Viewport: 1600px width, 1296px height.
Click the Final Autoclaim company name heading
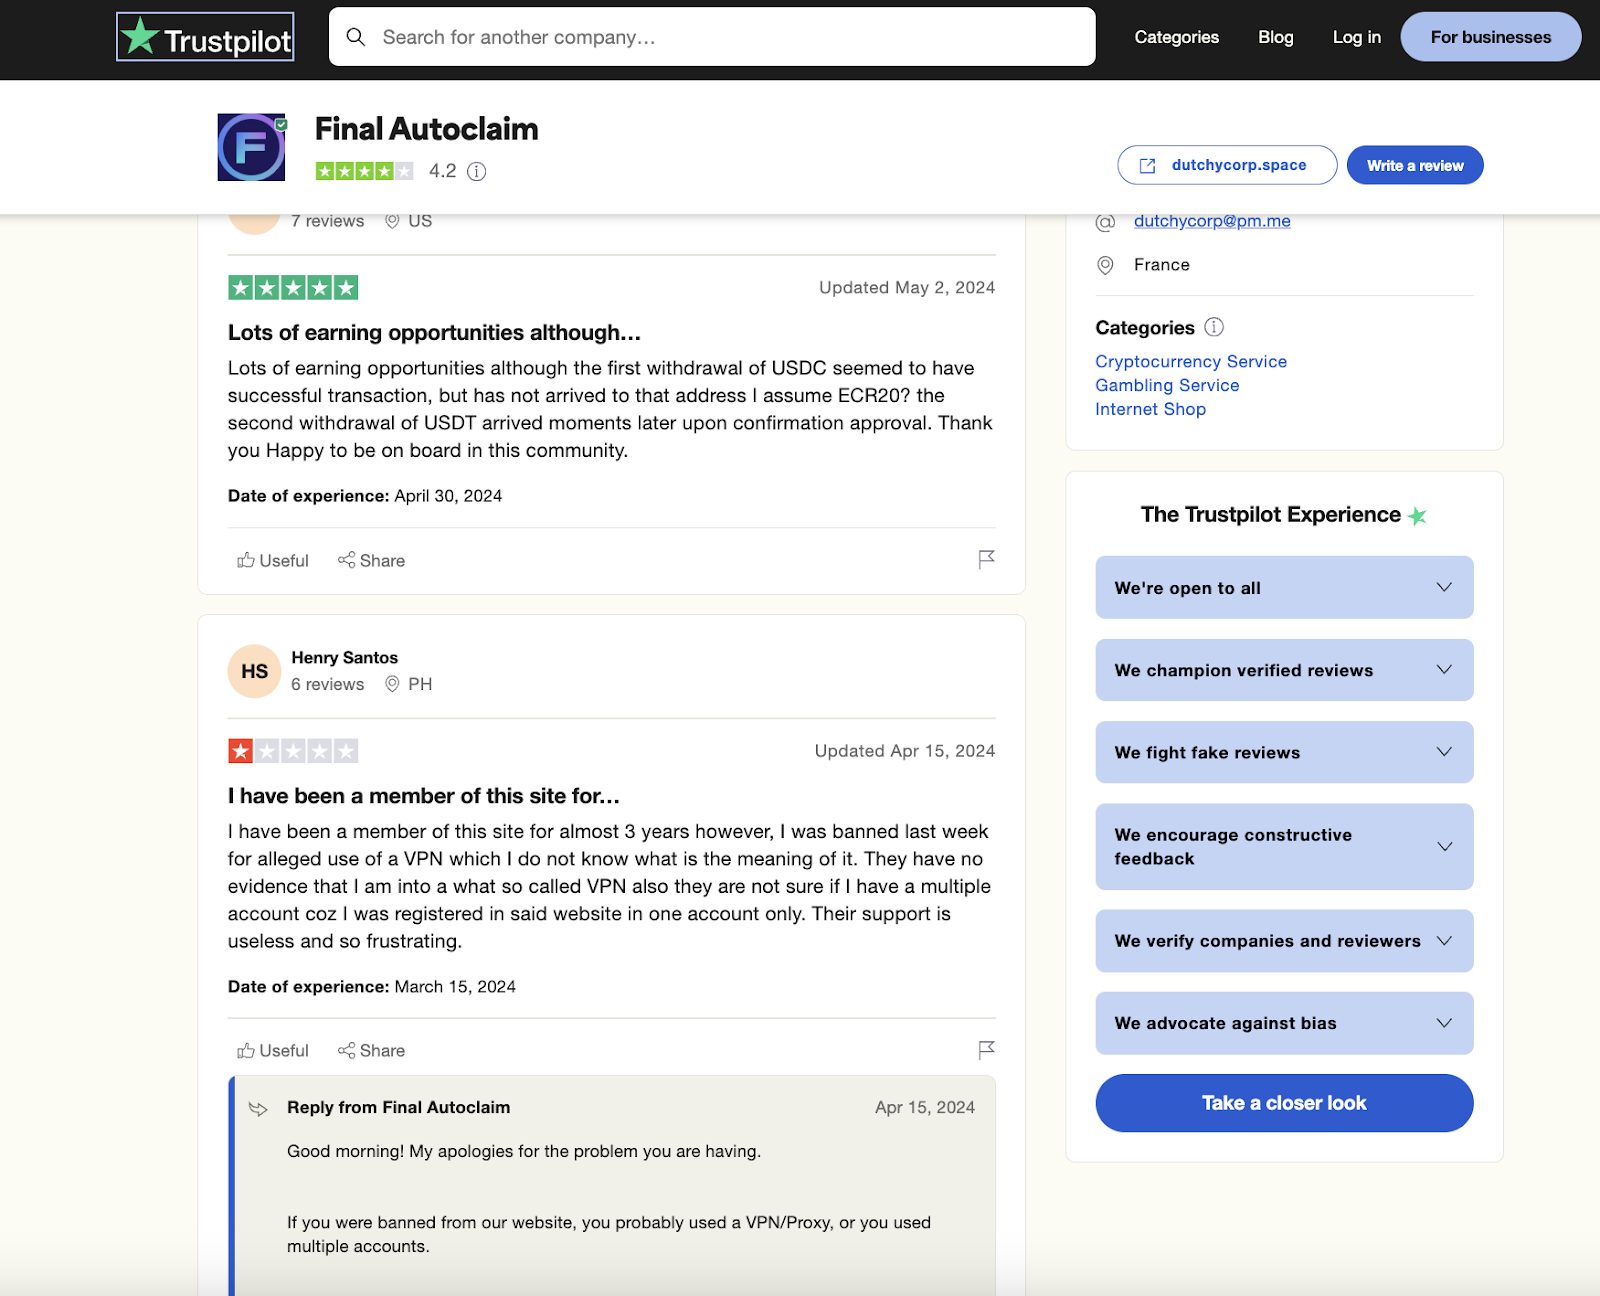tap(426, 129)
